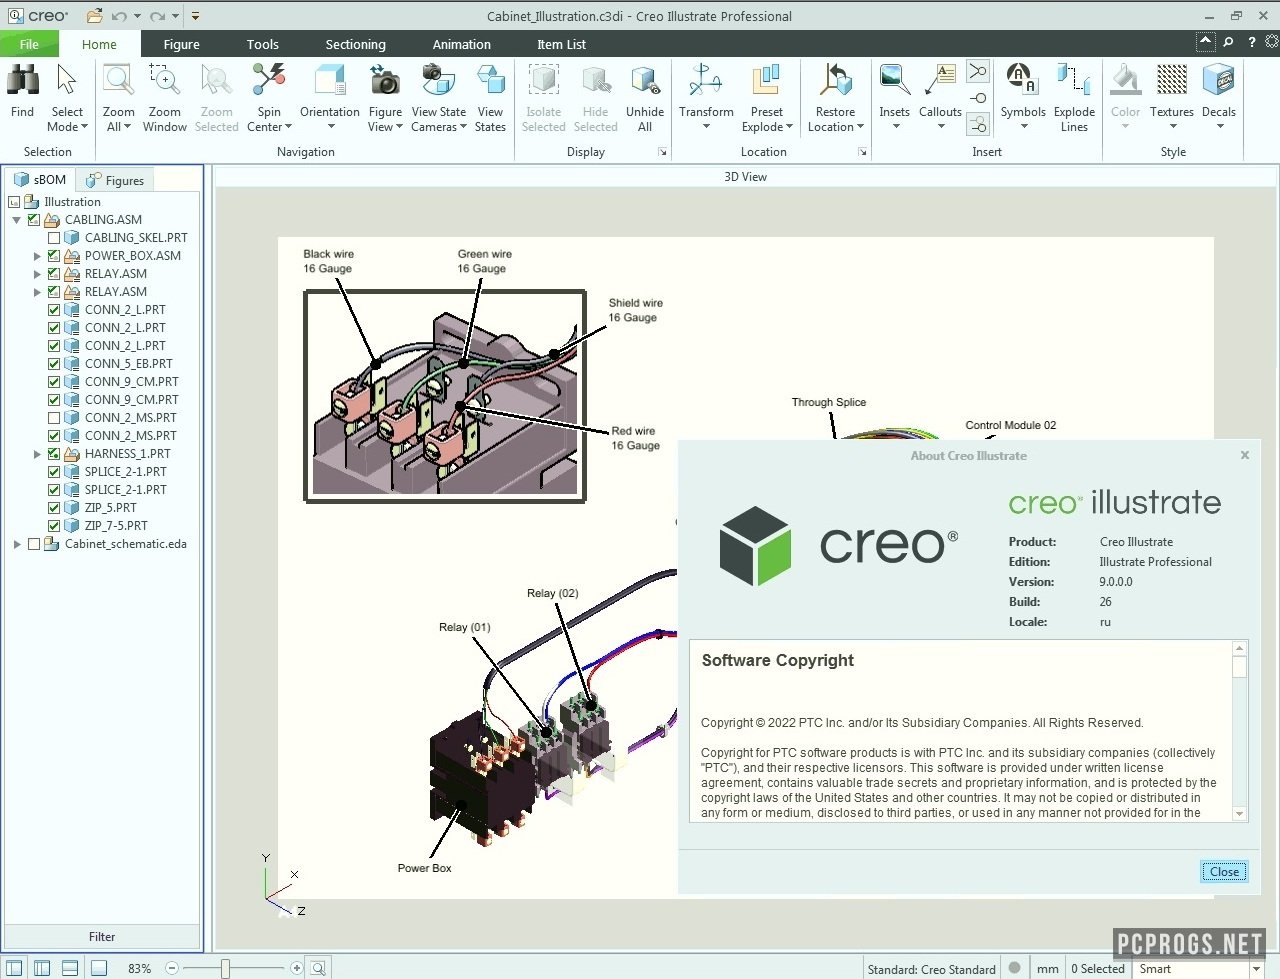Close the About Creo Illustrate dialog
Screen dimensions: 1280x979
tap(1224, 872)
